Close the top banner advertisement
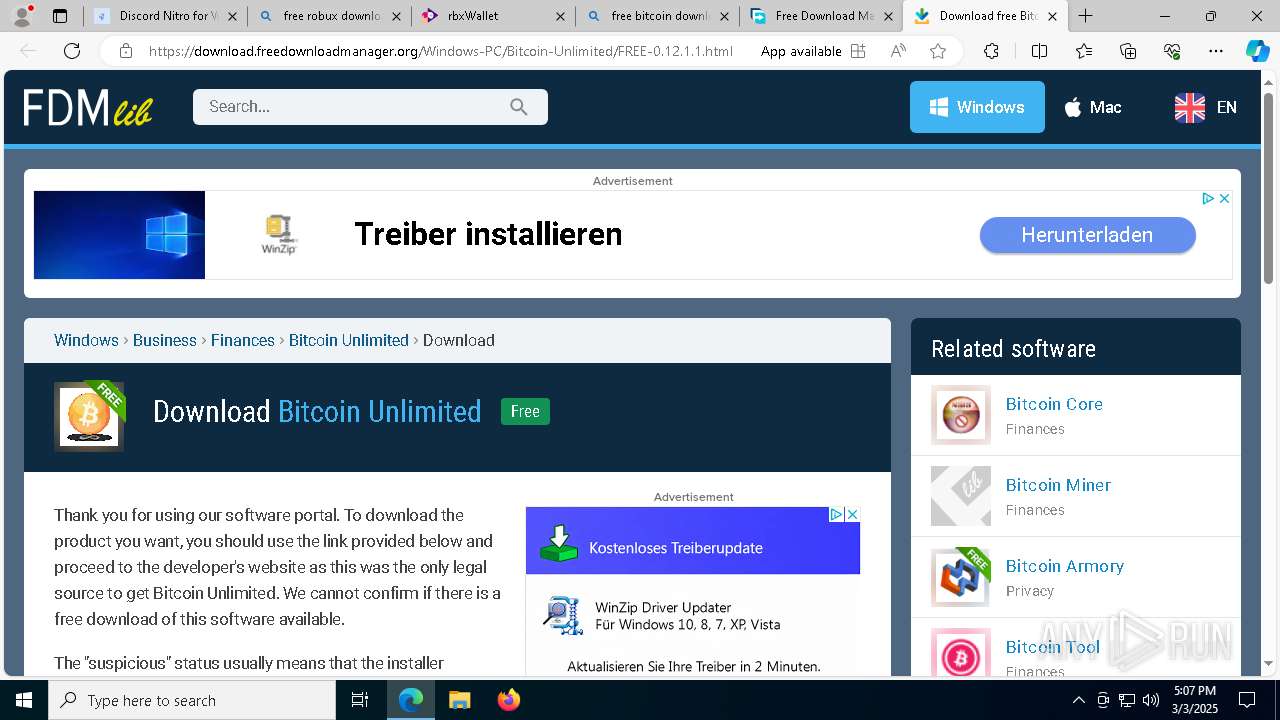This screenshot has height=720, width=1280. pos(1224,199)
